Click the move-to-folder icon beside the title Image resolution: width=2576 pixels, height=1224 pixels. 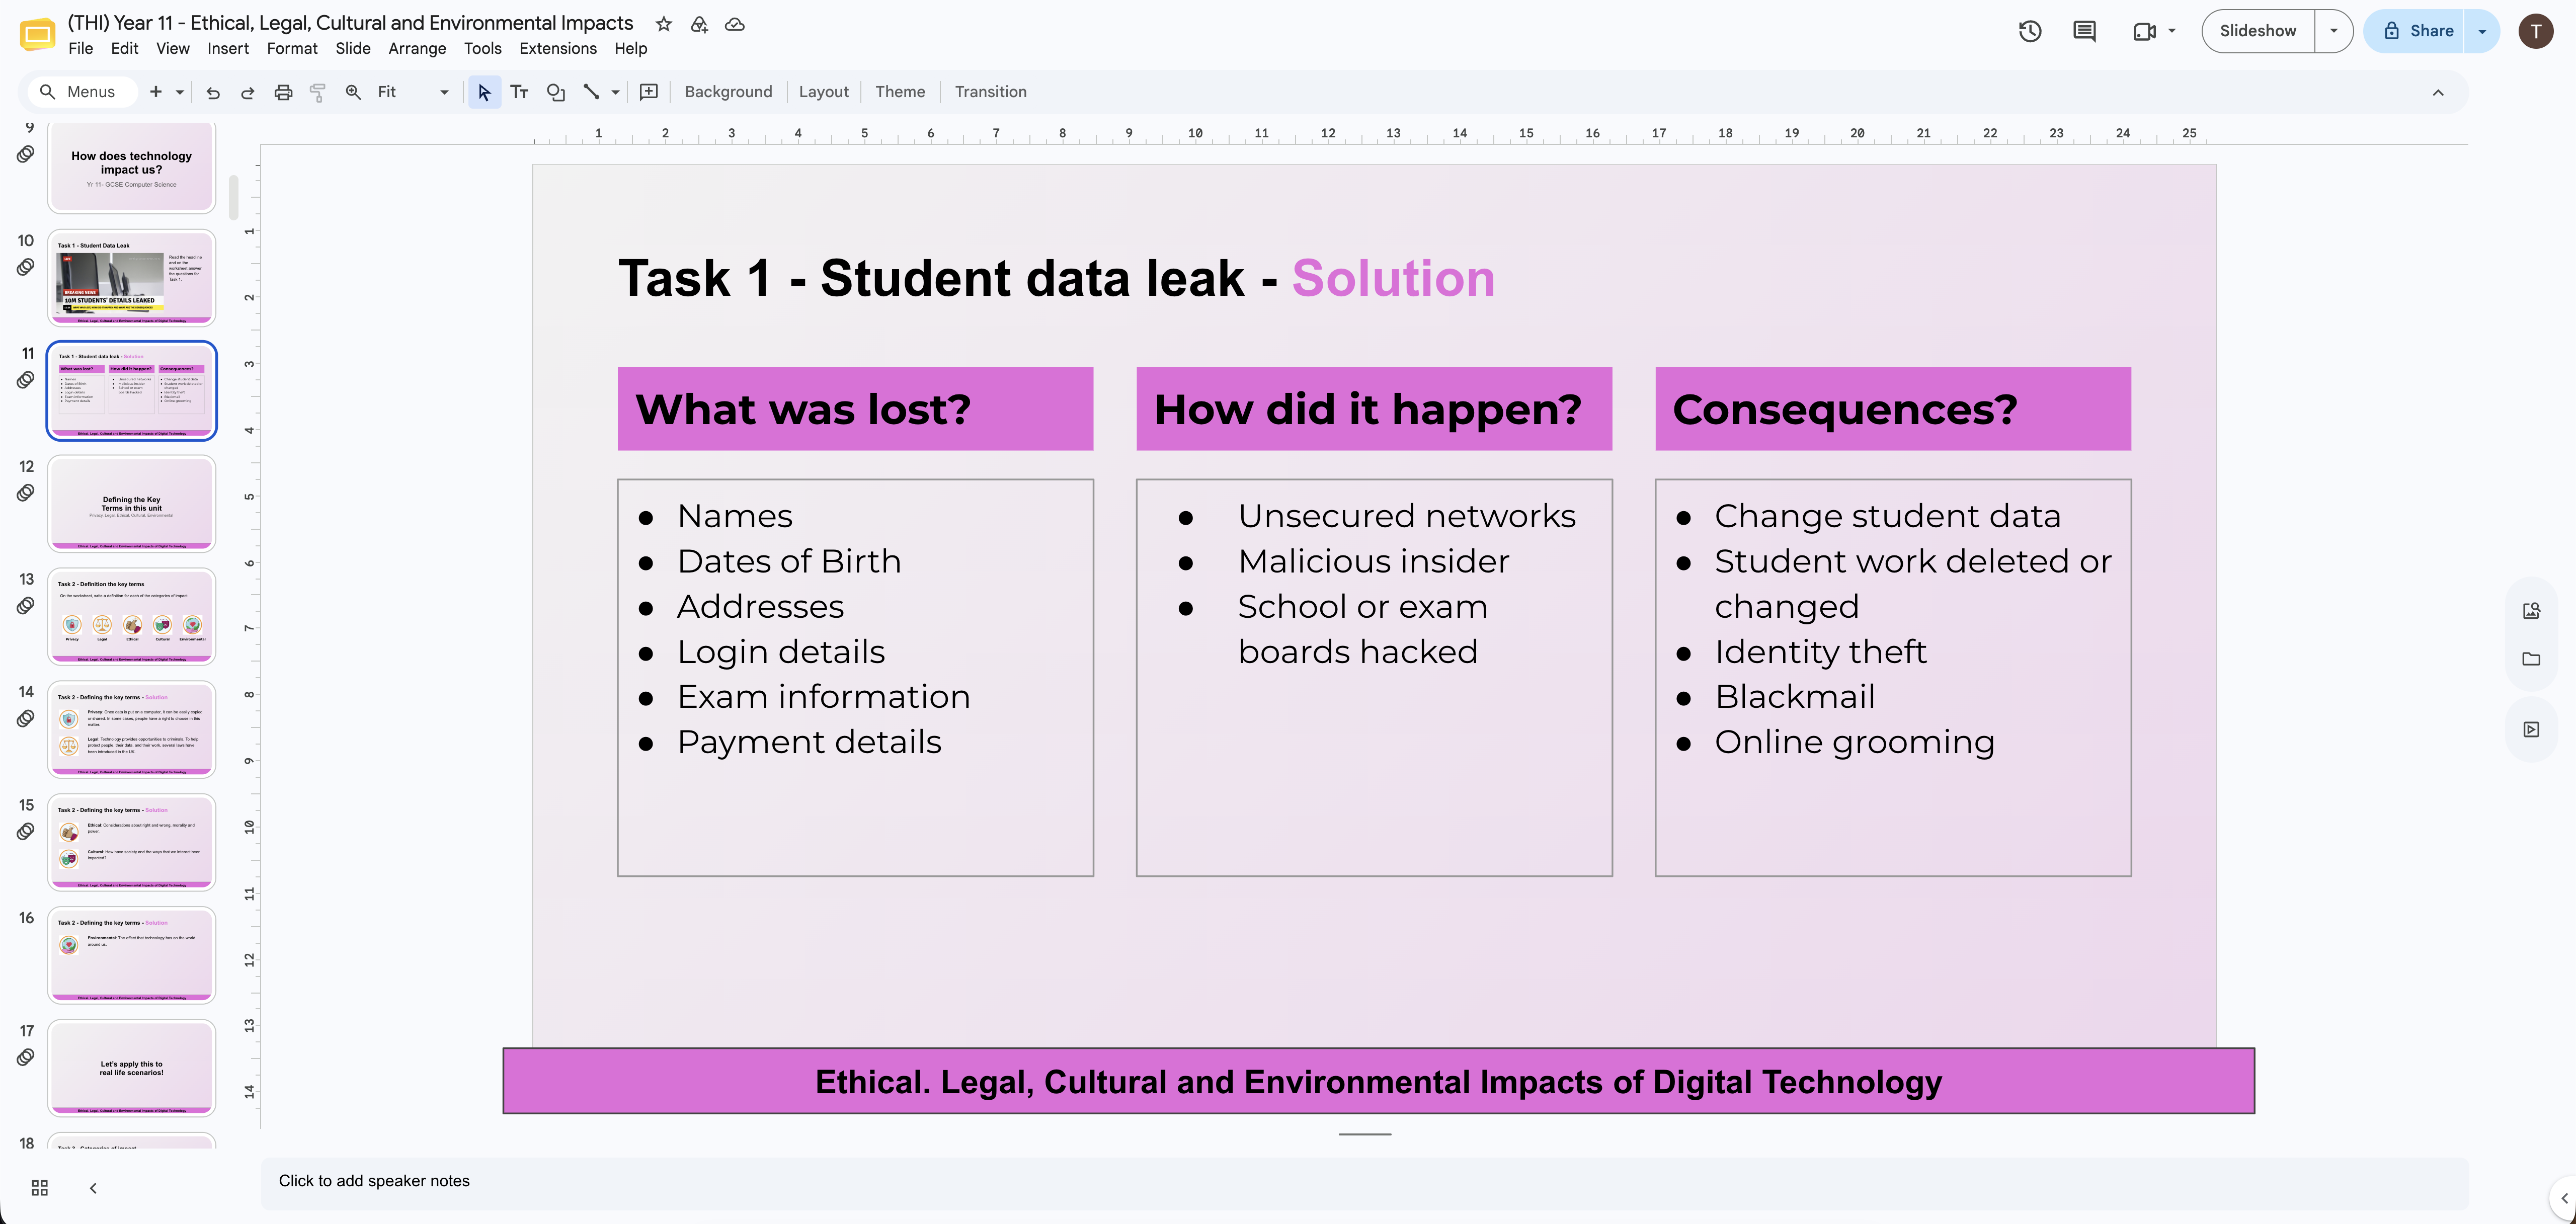click(699, 24)
